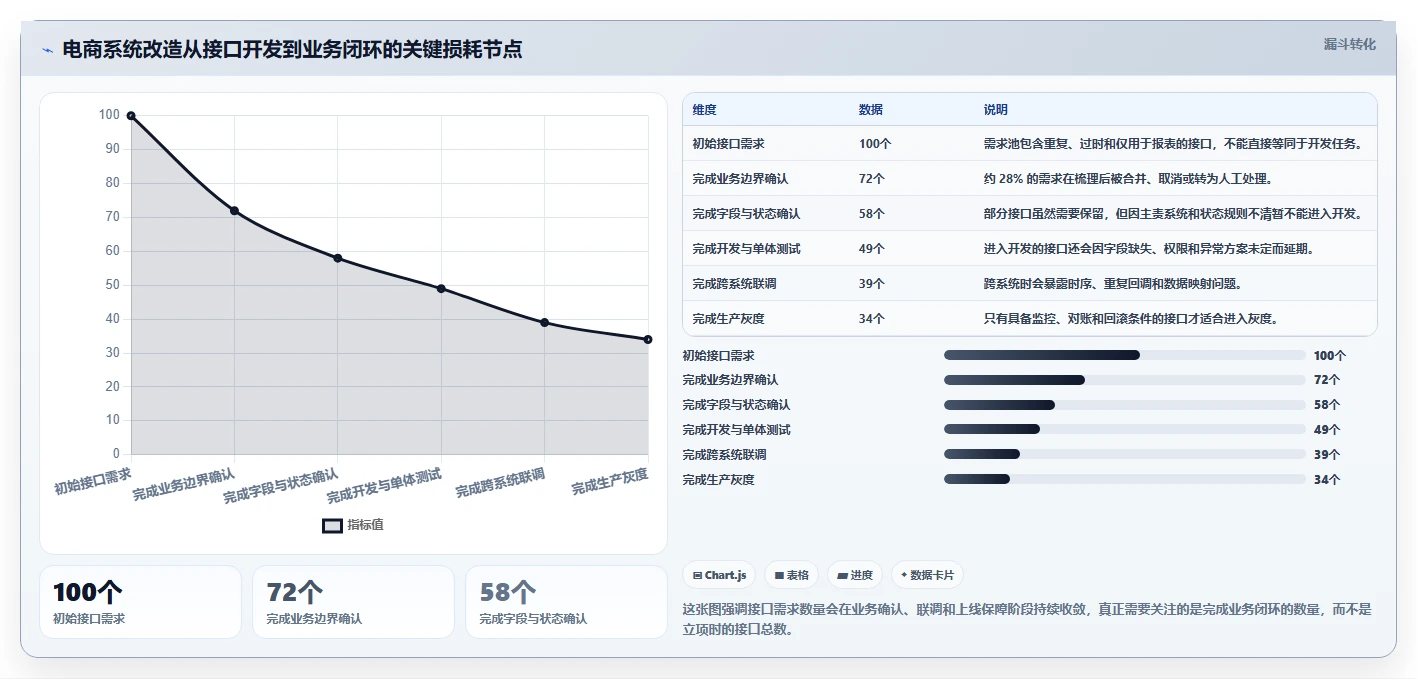Click the 完成生产灰度 progress bar
Image resolution: width=1417 pixels, height=679 pixels.
click(x=1125, y=480)
